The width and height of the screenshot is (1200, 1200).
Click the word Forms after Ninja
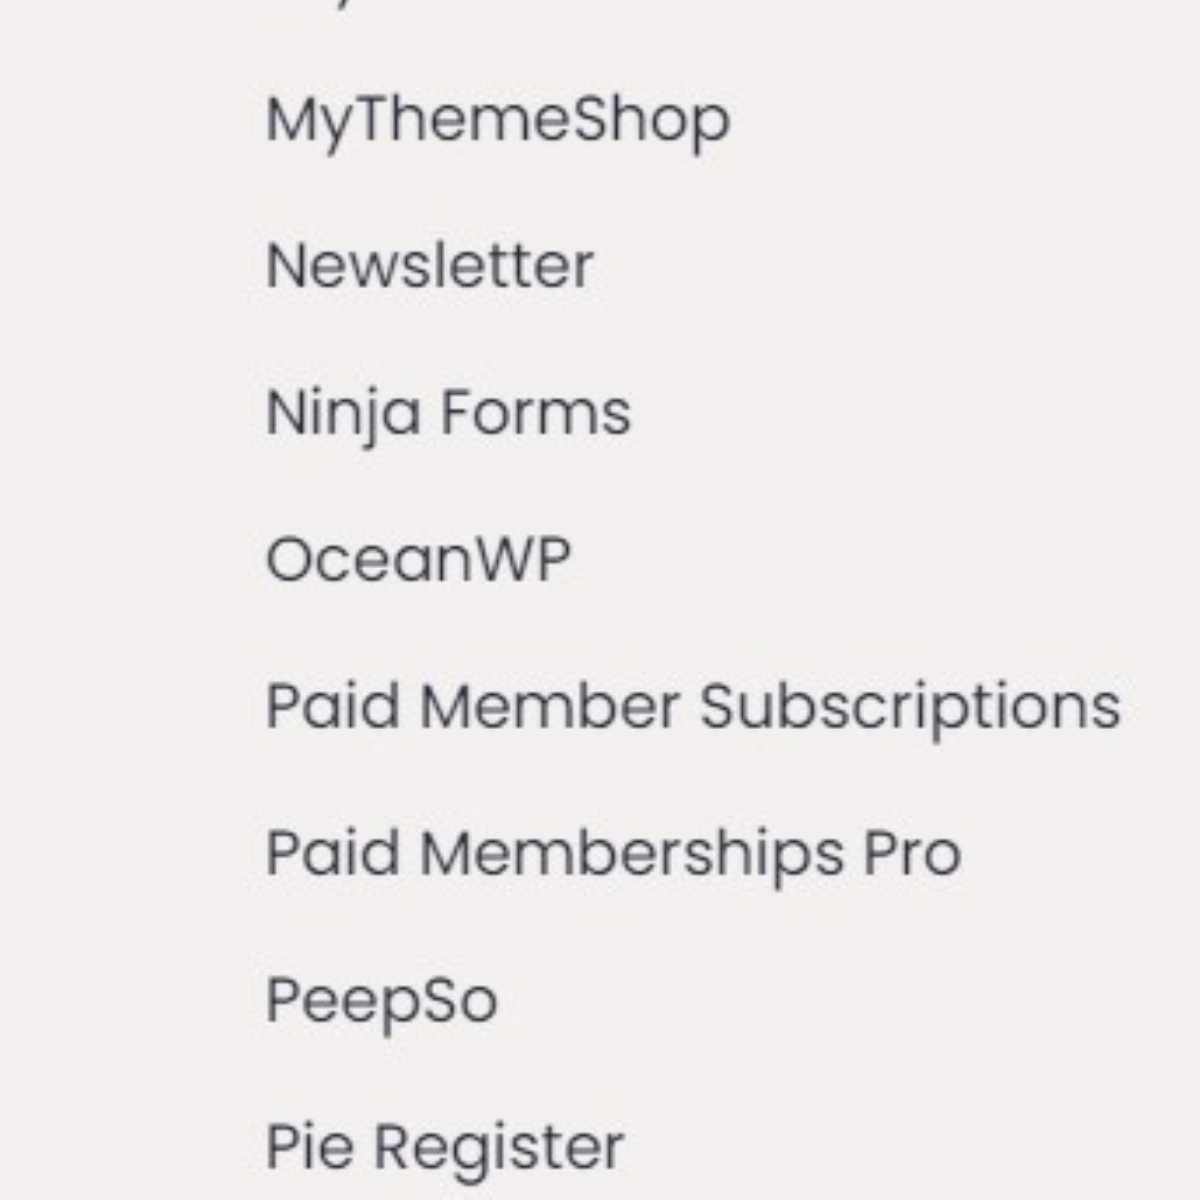point(536,413)
